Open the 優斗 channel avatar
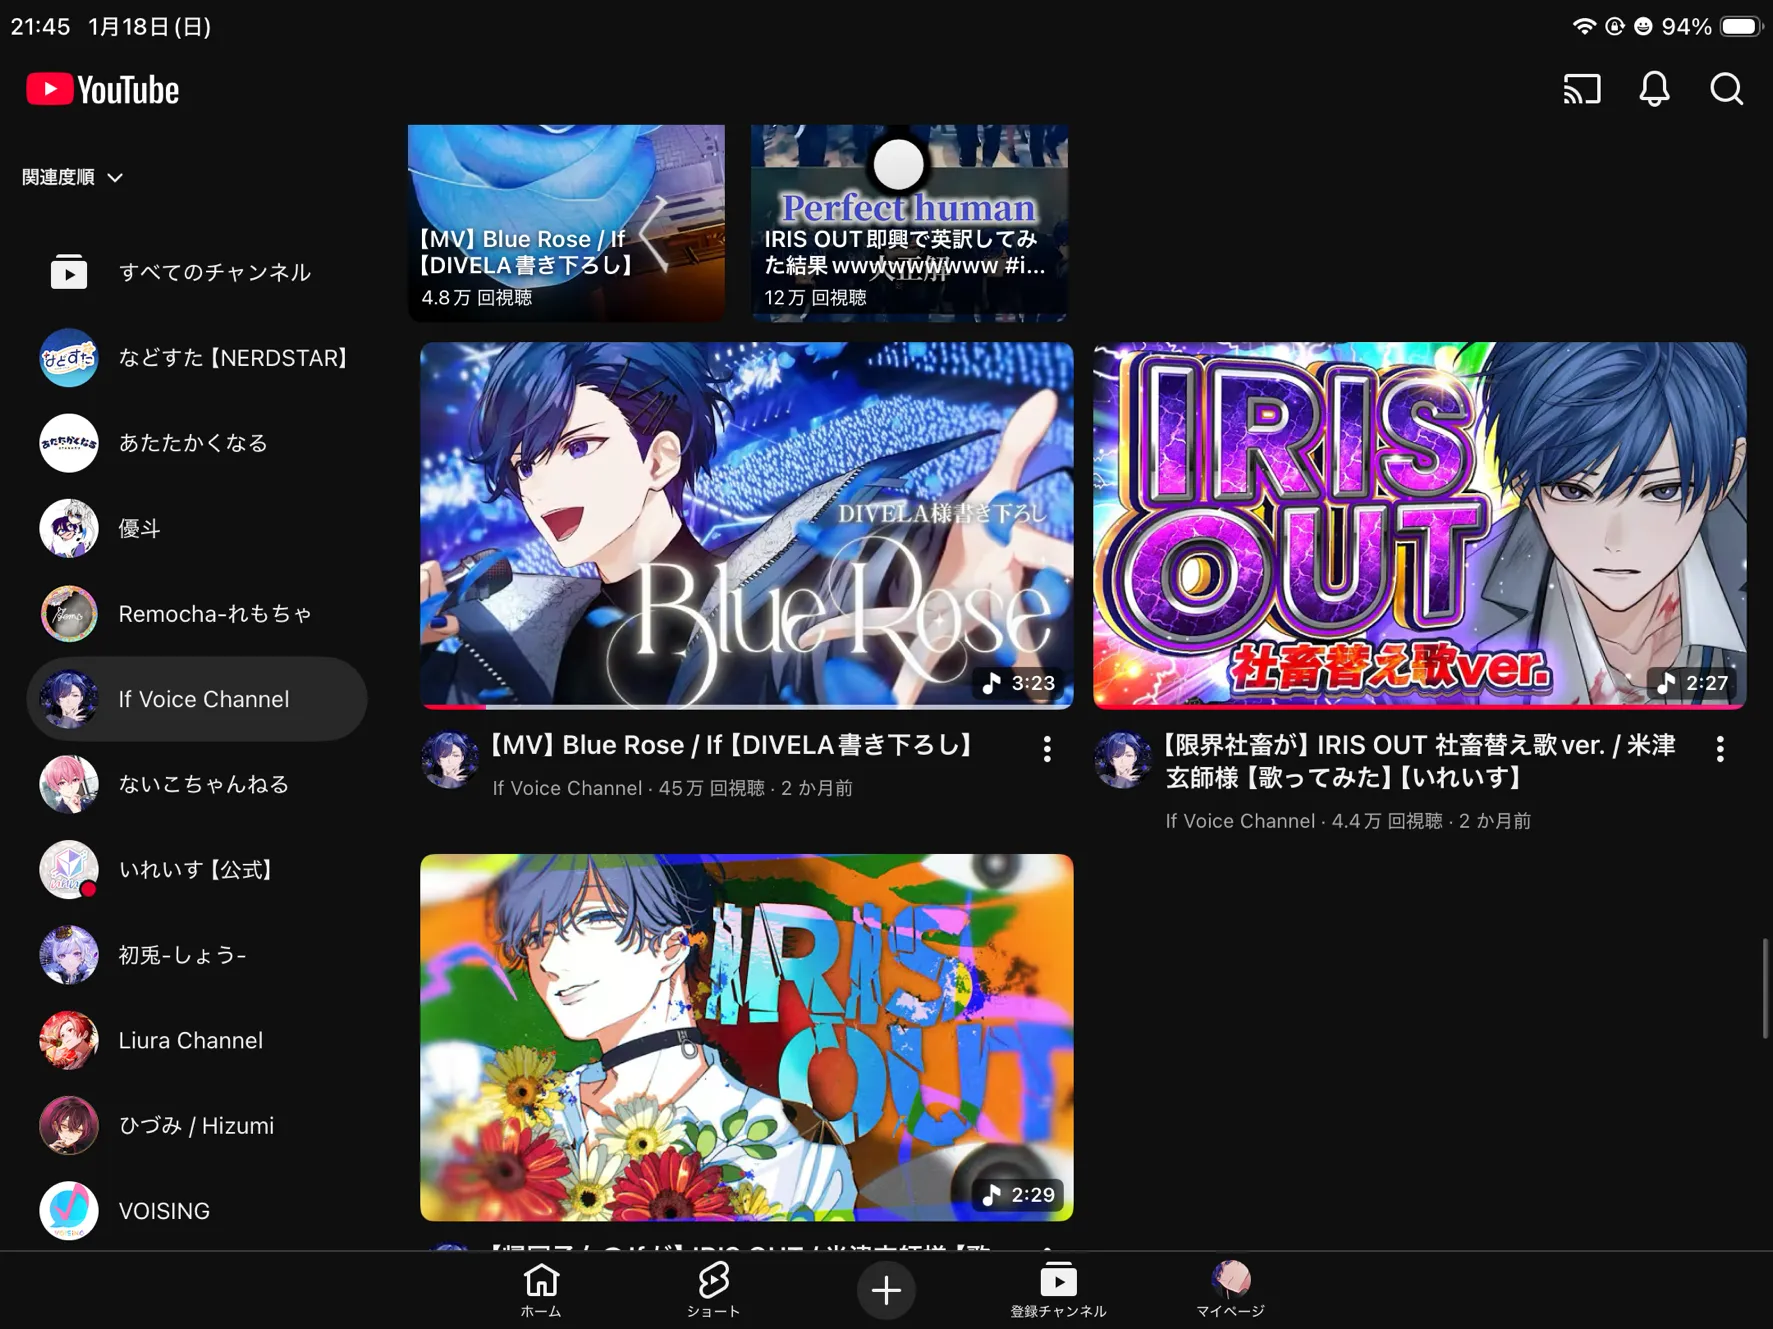This screenshot has height=1329, width=1773. (69, 528)
